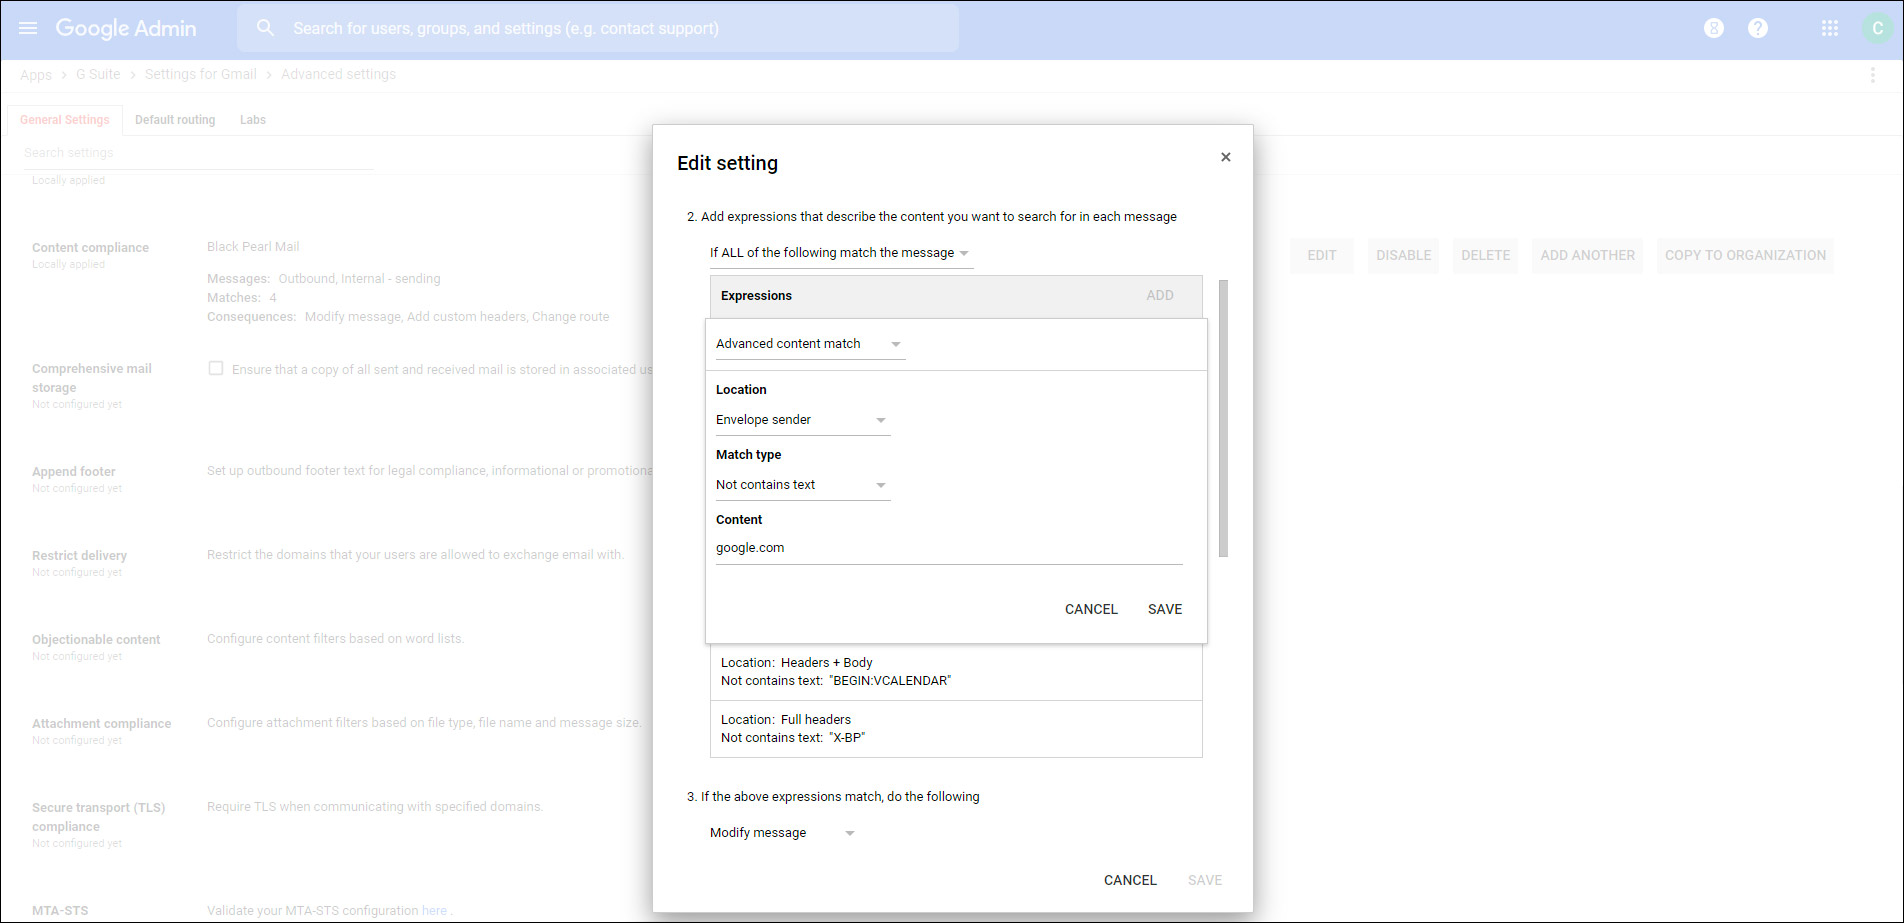
Task: Click the DELETE button
Action: [x=1485, y=255]
